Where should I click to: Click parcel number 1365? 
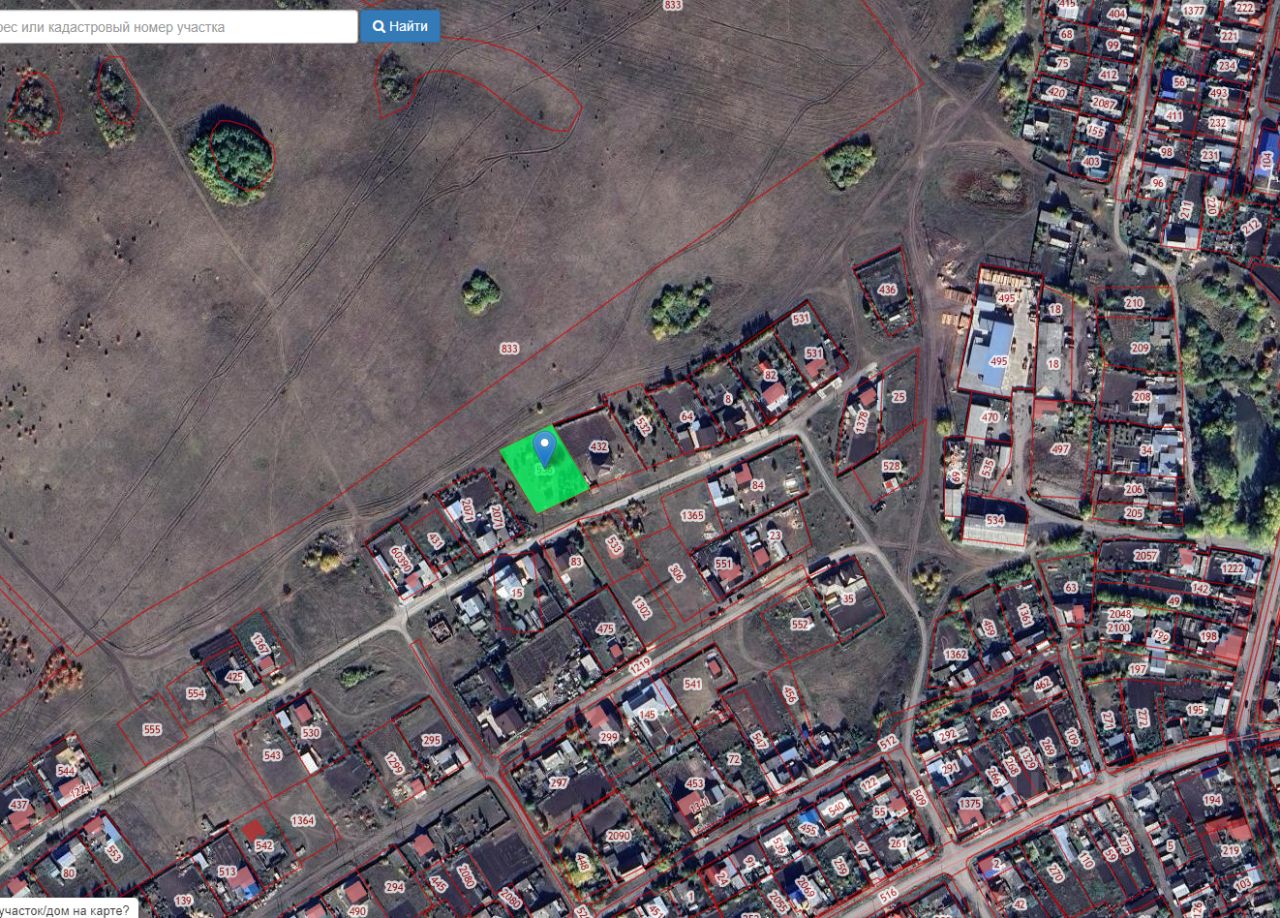tap(692, 515)
